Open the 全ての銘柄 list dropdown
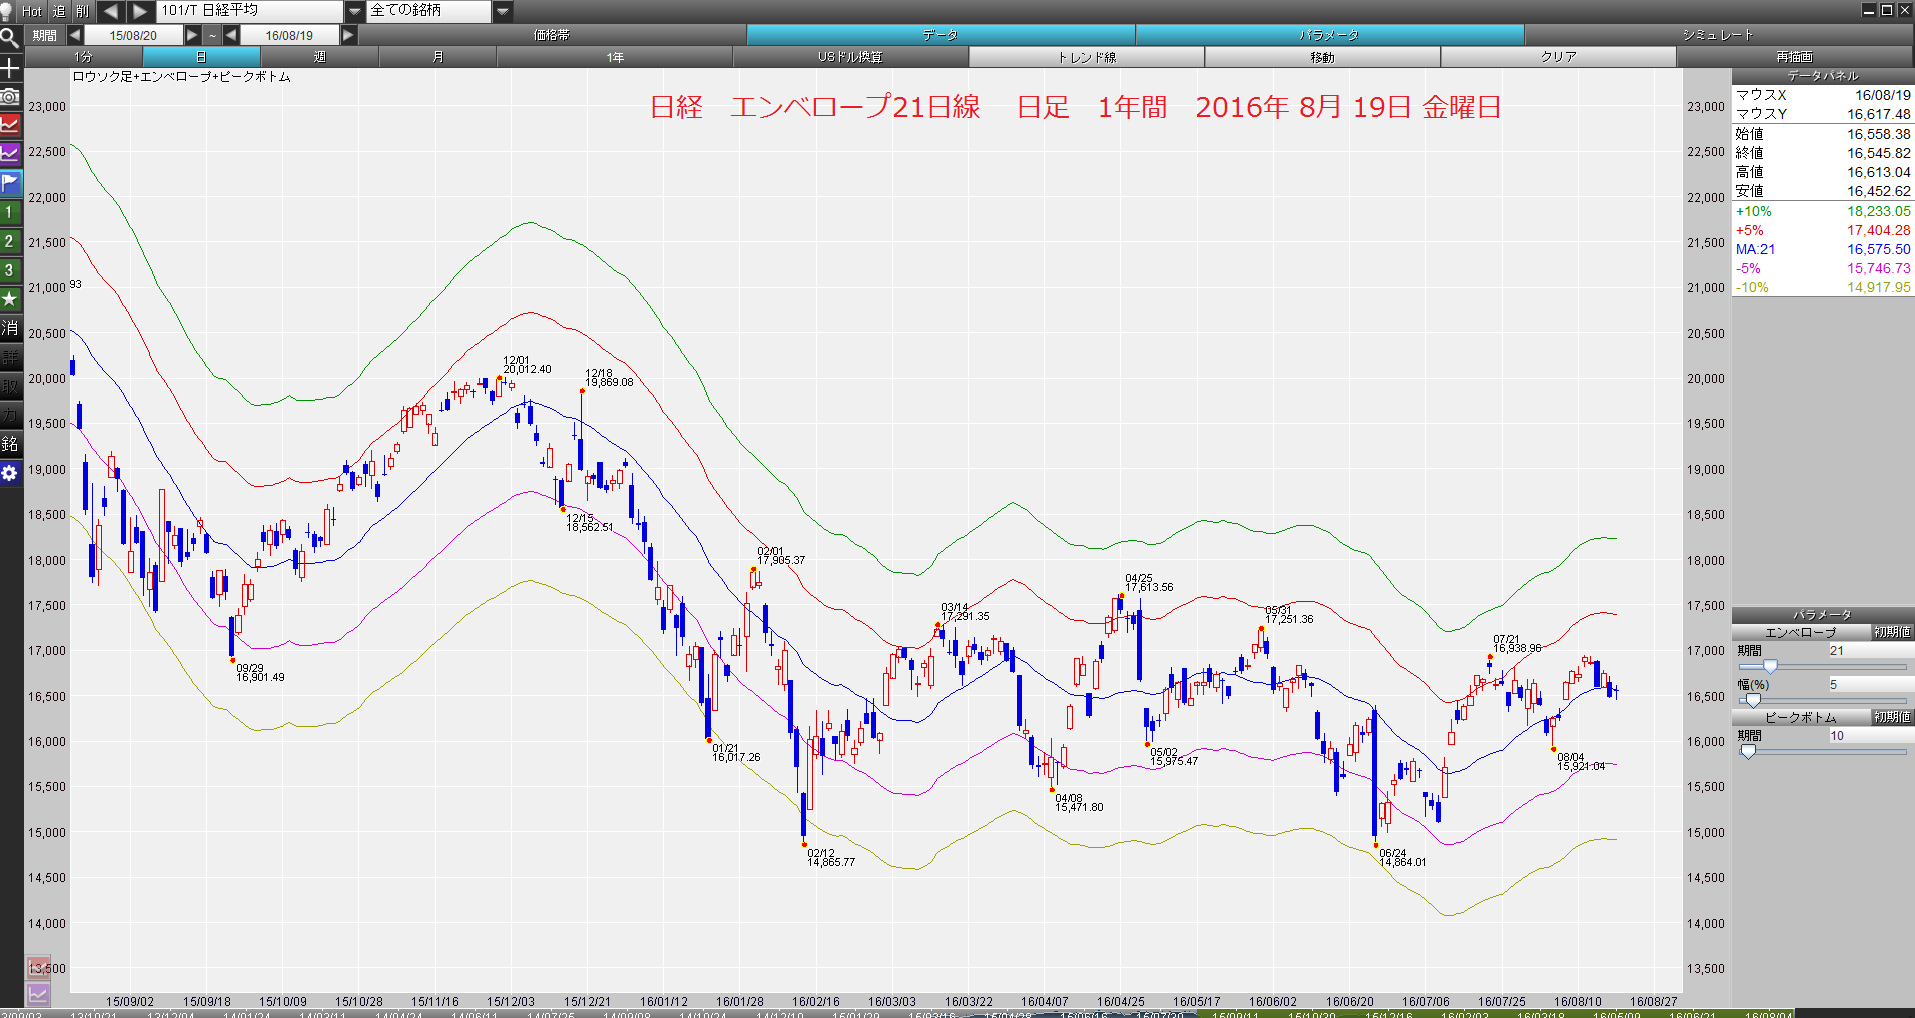 [x=503, y=11]
